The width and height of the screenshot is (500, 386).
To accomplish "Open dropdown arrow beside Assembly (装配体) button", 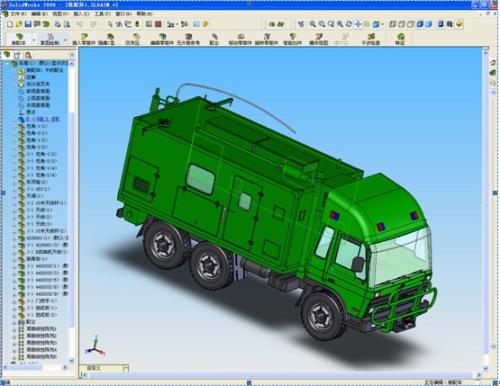I will [x=34, y=40].
